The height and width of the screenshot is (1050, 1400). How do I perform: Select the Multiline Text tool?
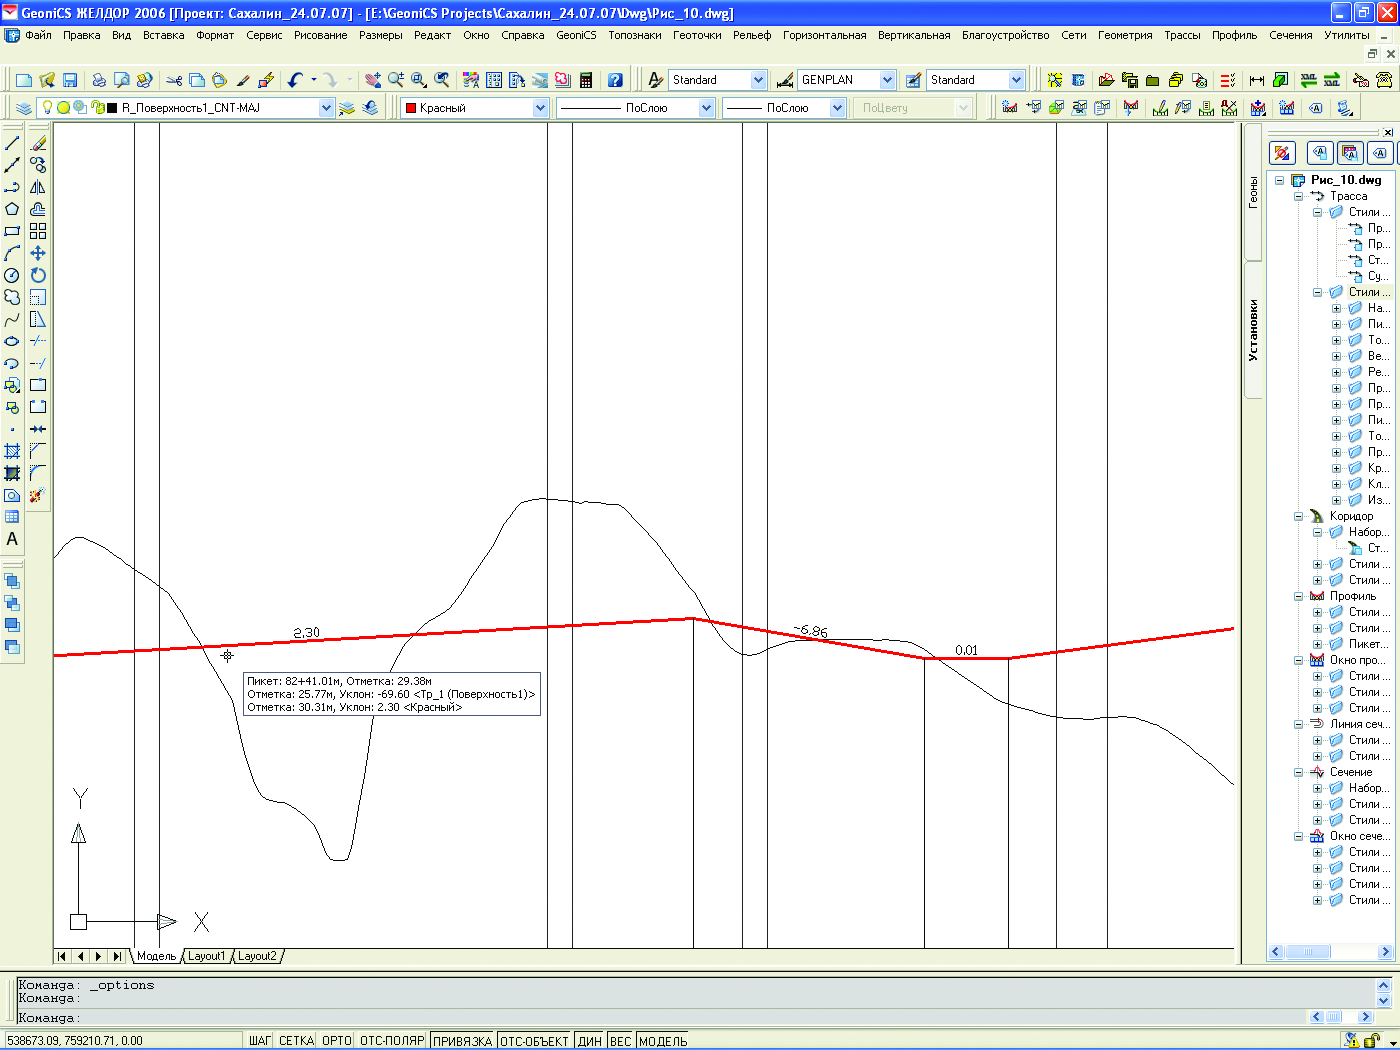point(12,539)
